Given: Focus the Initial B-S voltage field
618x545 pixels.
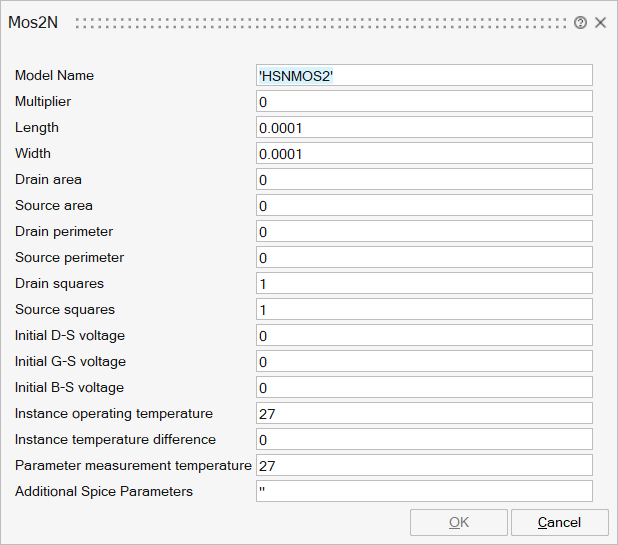Looking at the screenshot, I should (x=424, y=387).
